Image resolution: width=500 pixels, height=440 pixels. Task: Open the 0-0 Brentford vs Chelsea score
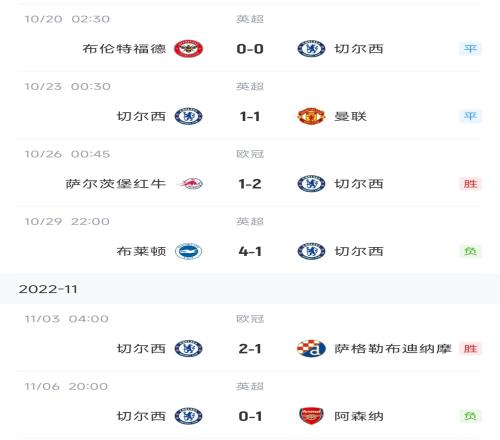[250, 49]
